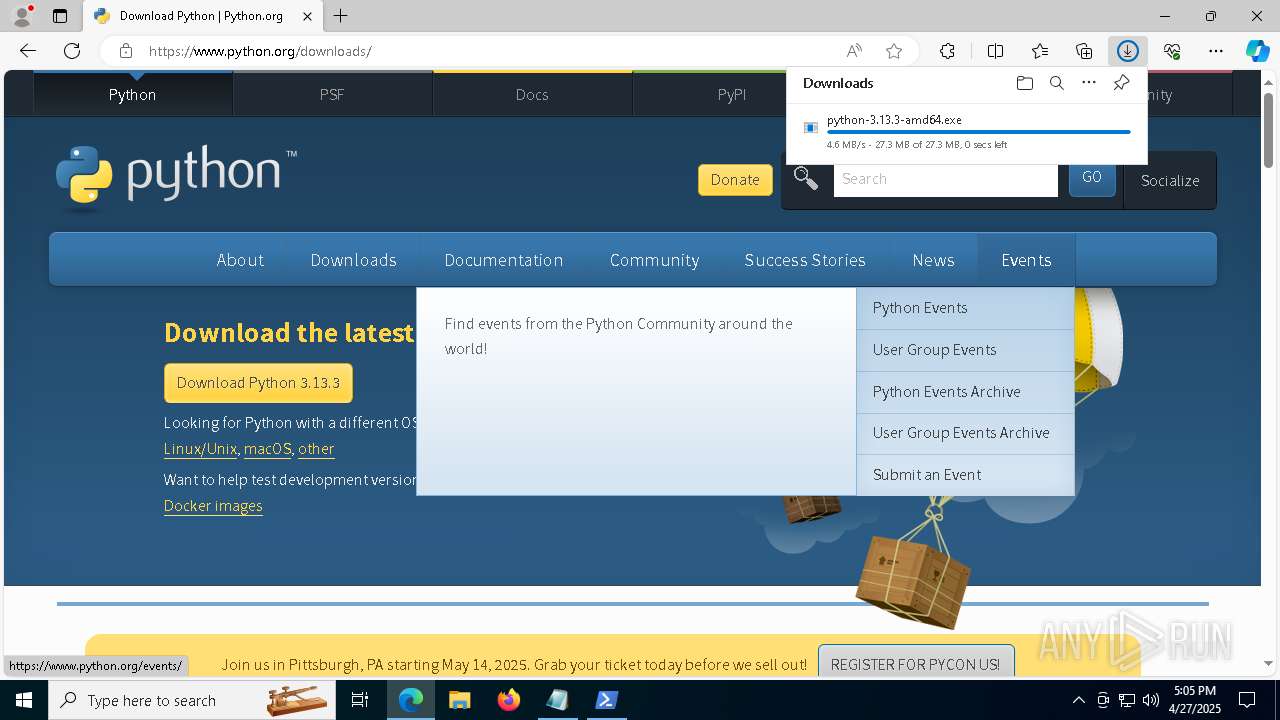Open the About nav menu

pyautogui.click(x=240, y=260)
